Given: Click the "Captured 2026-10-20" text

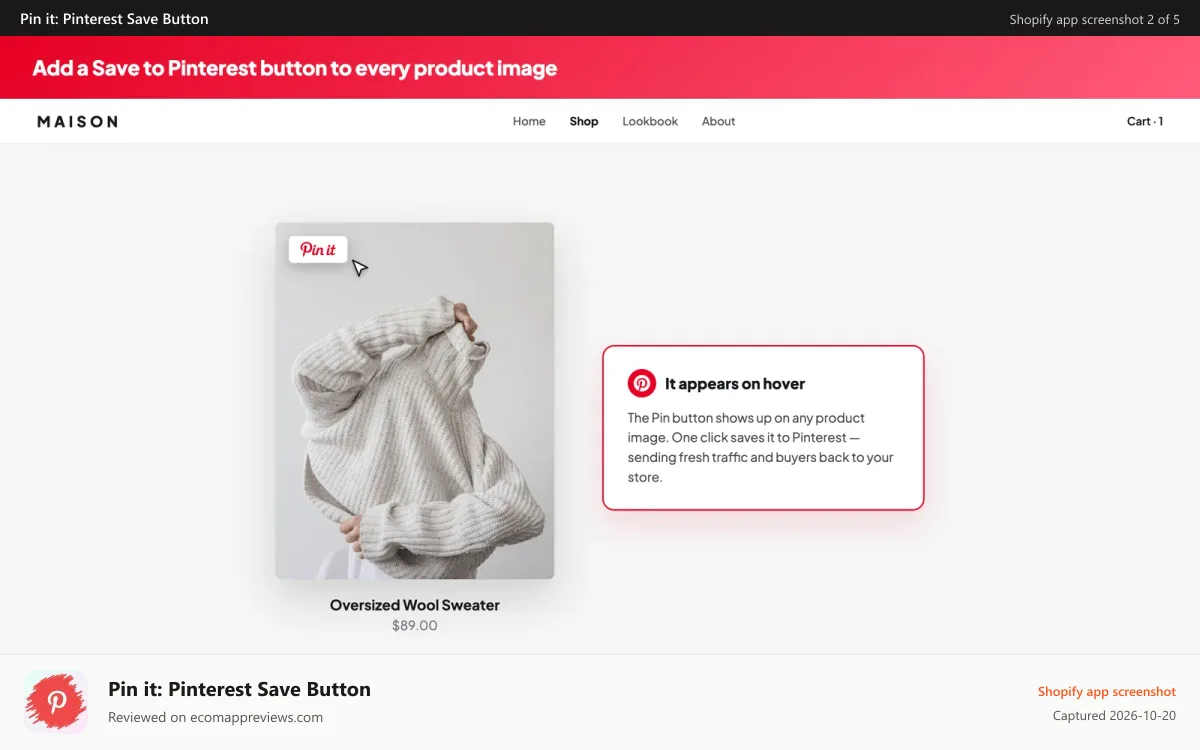Looking at the screenshot, I should point(1114,716).
